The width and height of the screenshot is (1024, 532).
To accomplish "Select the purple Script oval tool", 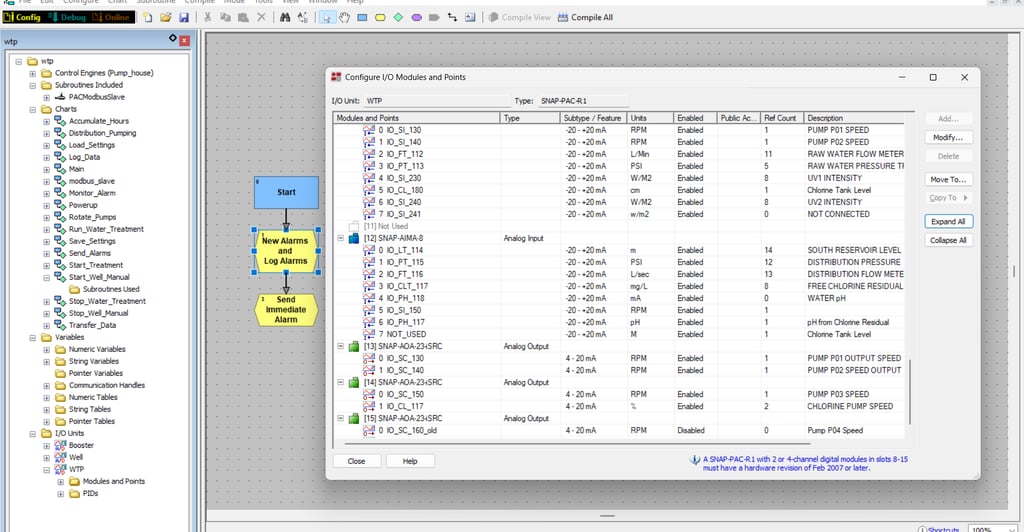I will click(x=416, y=18).
